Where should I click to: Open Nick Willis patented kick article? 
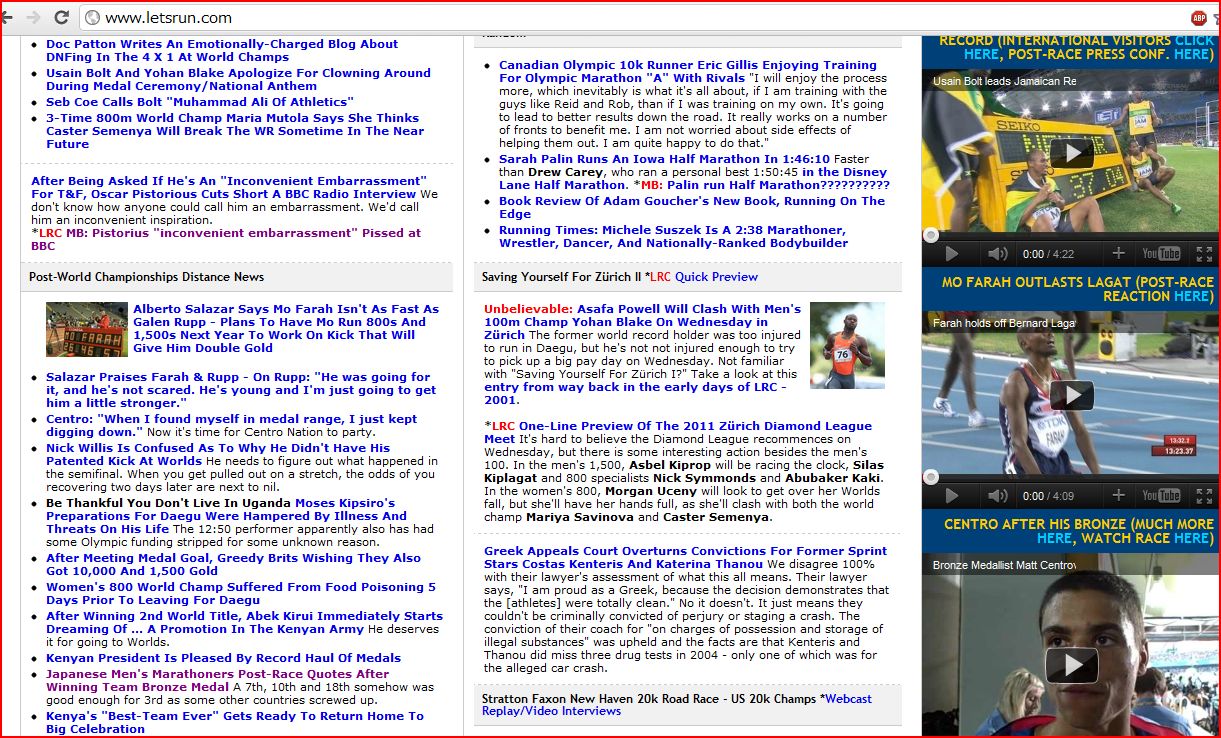point(218,455)
